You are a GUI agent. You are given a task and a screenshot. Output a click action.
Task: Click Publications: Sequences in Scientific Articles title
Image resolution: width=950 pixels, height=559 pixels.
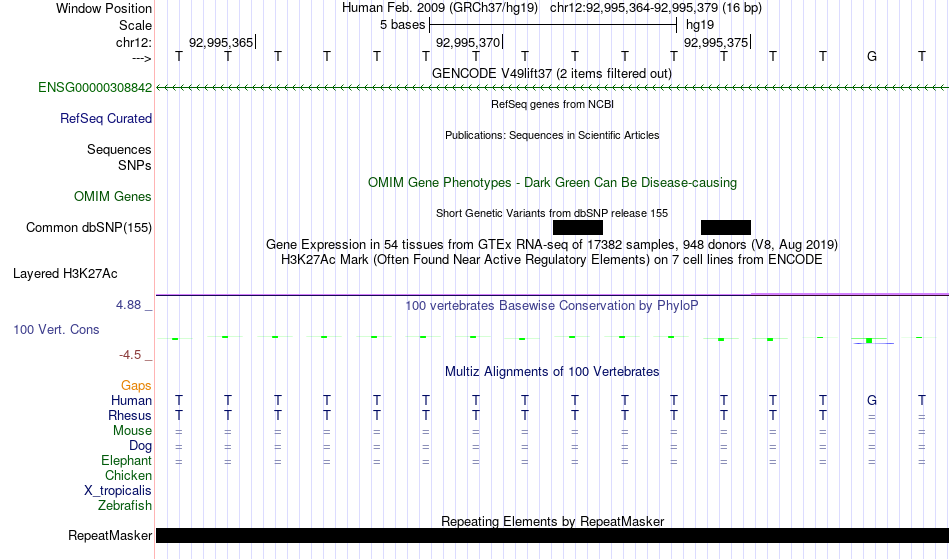click(x=552, y=135)
